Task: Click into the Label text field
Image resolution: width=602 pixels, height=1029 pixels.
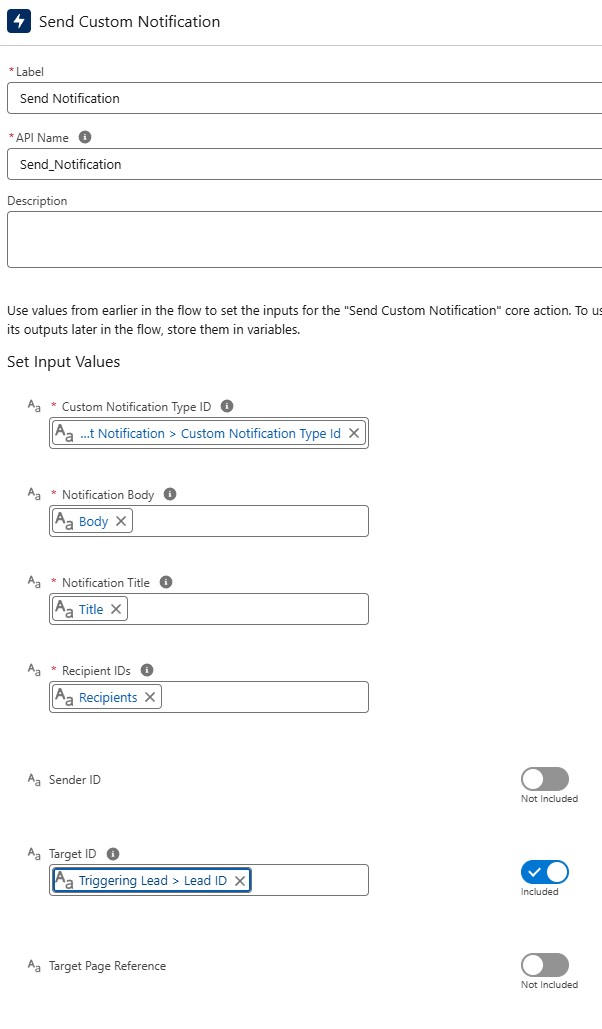Action: coord(300,98)
